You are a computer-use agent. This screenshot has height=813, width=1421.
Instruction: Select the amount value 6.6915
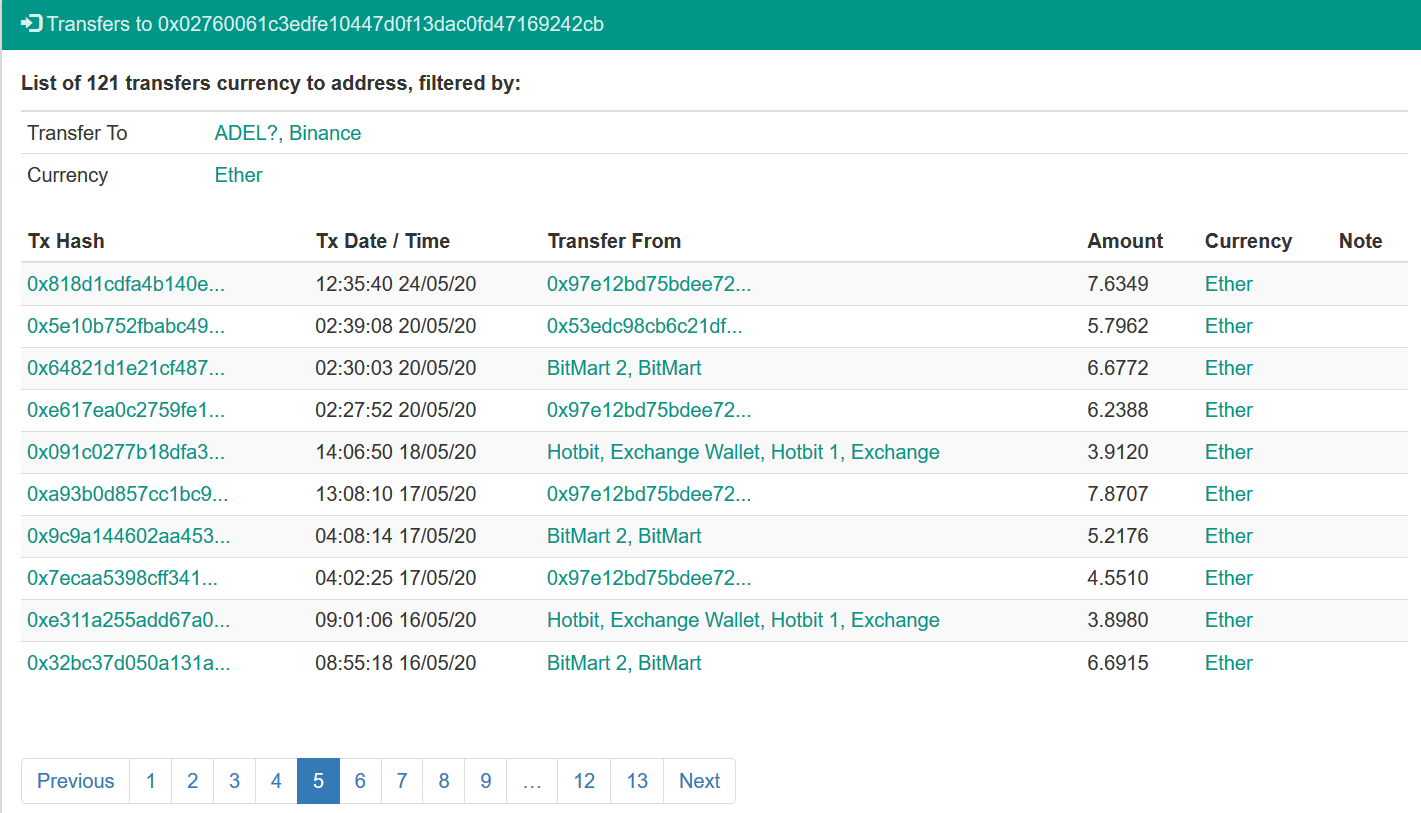tap(1118, 663)
